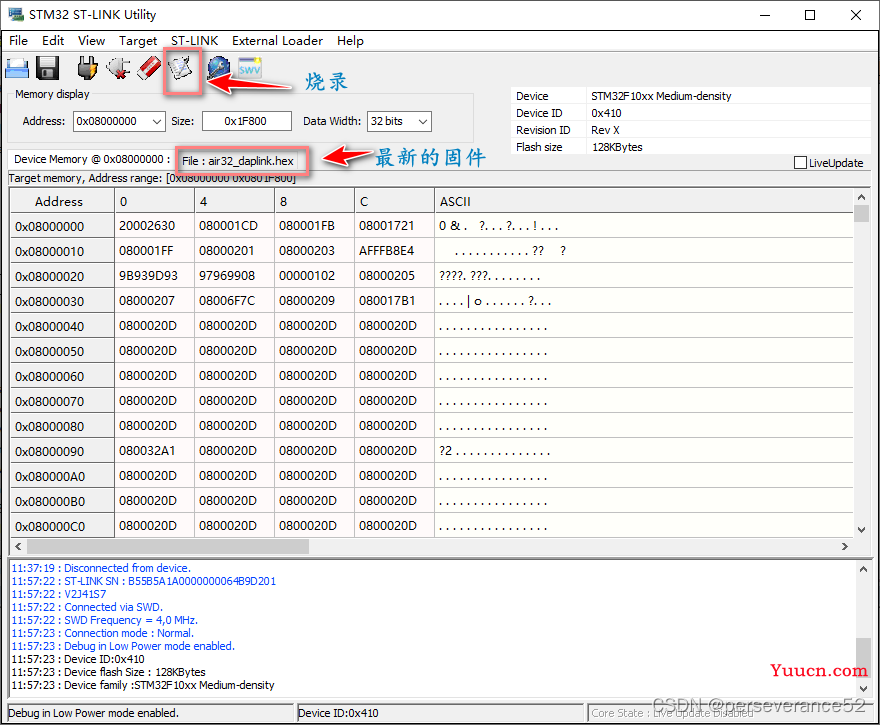Open the SWV viewer icon
Viewport: 880px width, 725px height.
[x=249, y=68]
